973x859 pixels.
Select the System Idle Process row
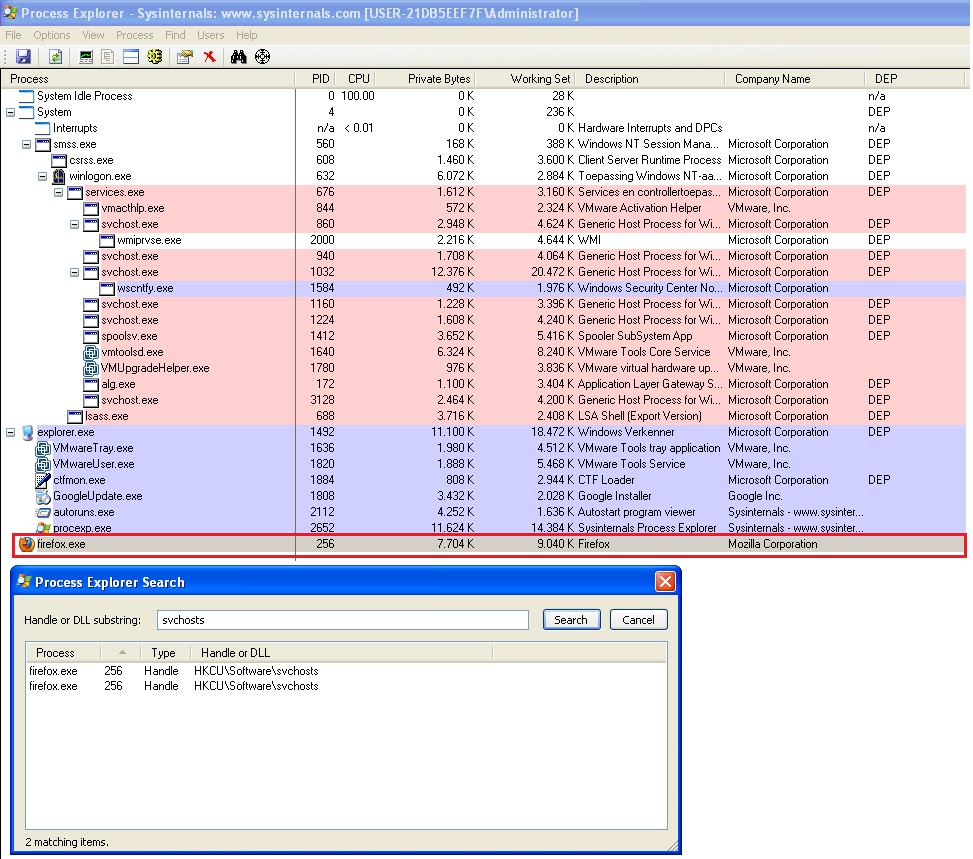pos(483,96)
